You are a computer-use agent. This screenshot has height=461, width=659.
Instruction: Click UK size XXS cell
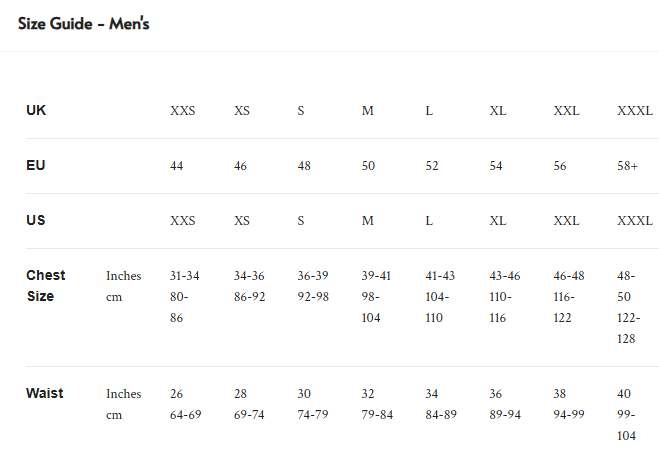pos(182,111)
